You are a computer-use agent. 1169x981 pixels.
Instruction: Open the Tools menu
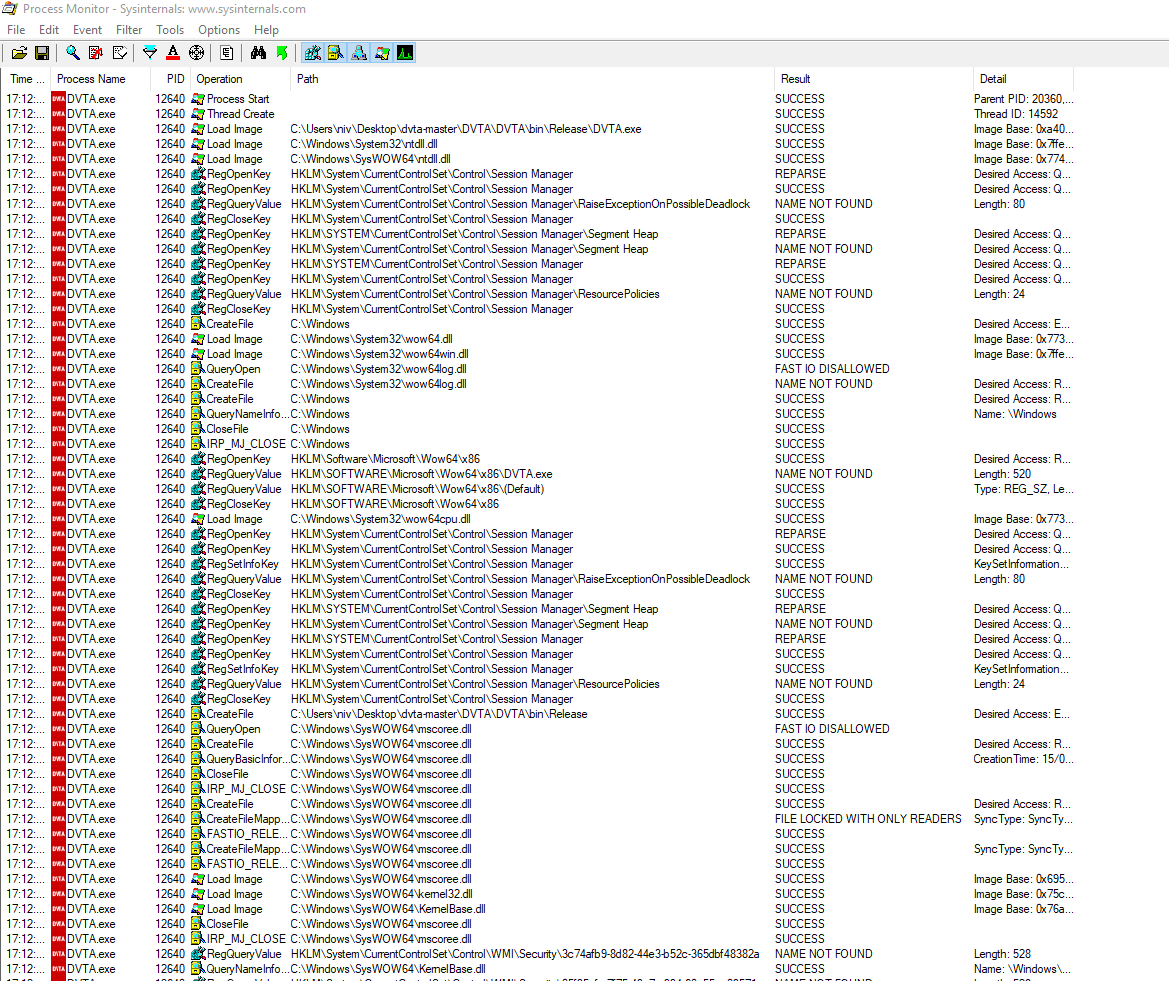[x=170, y=30]
